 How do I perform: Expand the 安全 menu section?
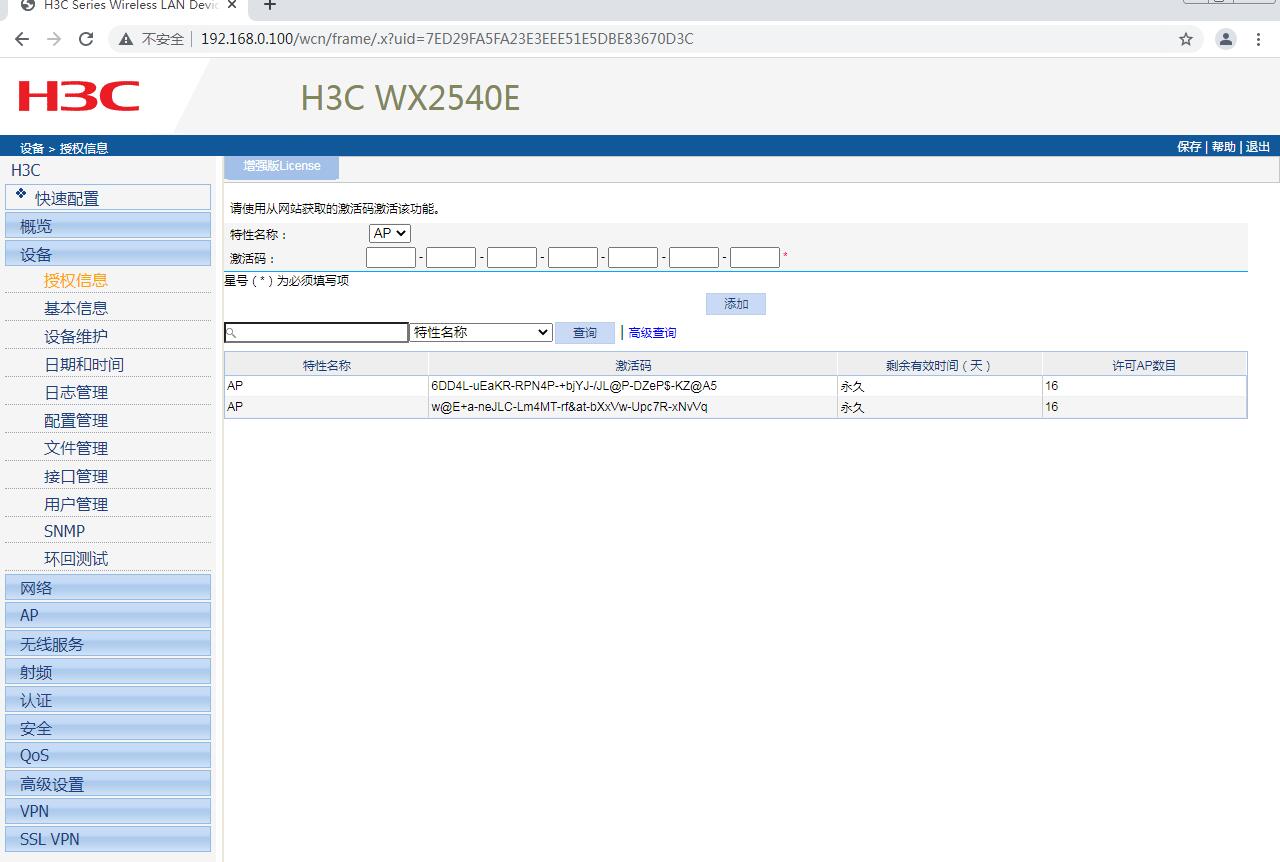pyautogui.click(x=108, y=727)
